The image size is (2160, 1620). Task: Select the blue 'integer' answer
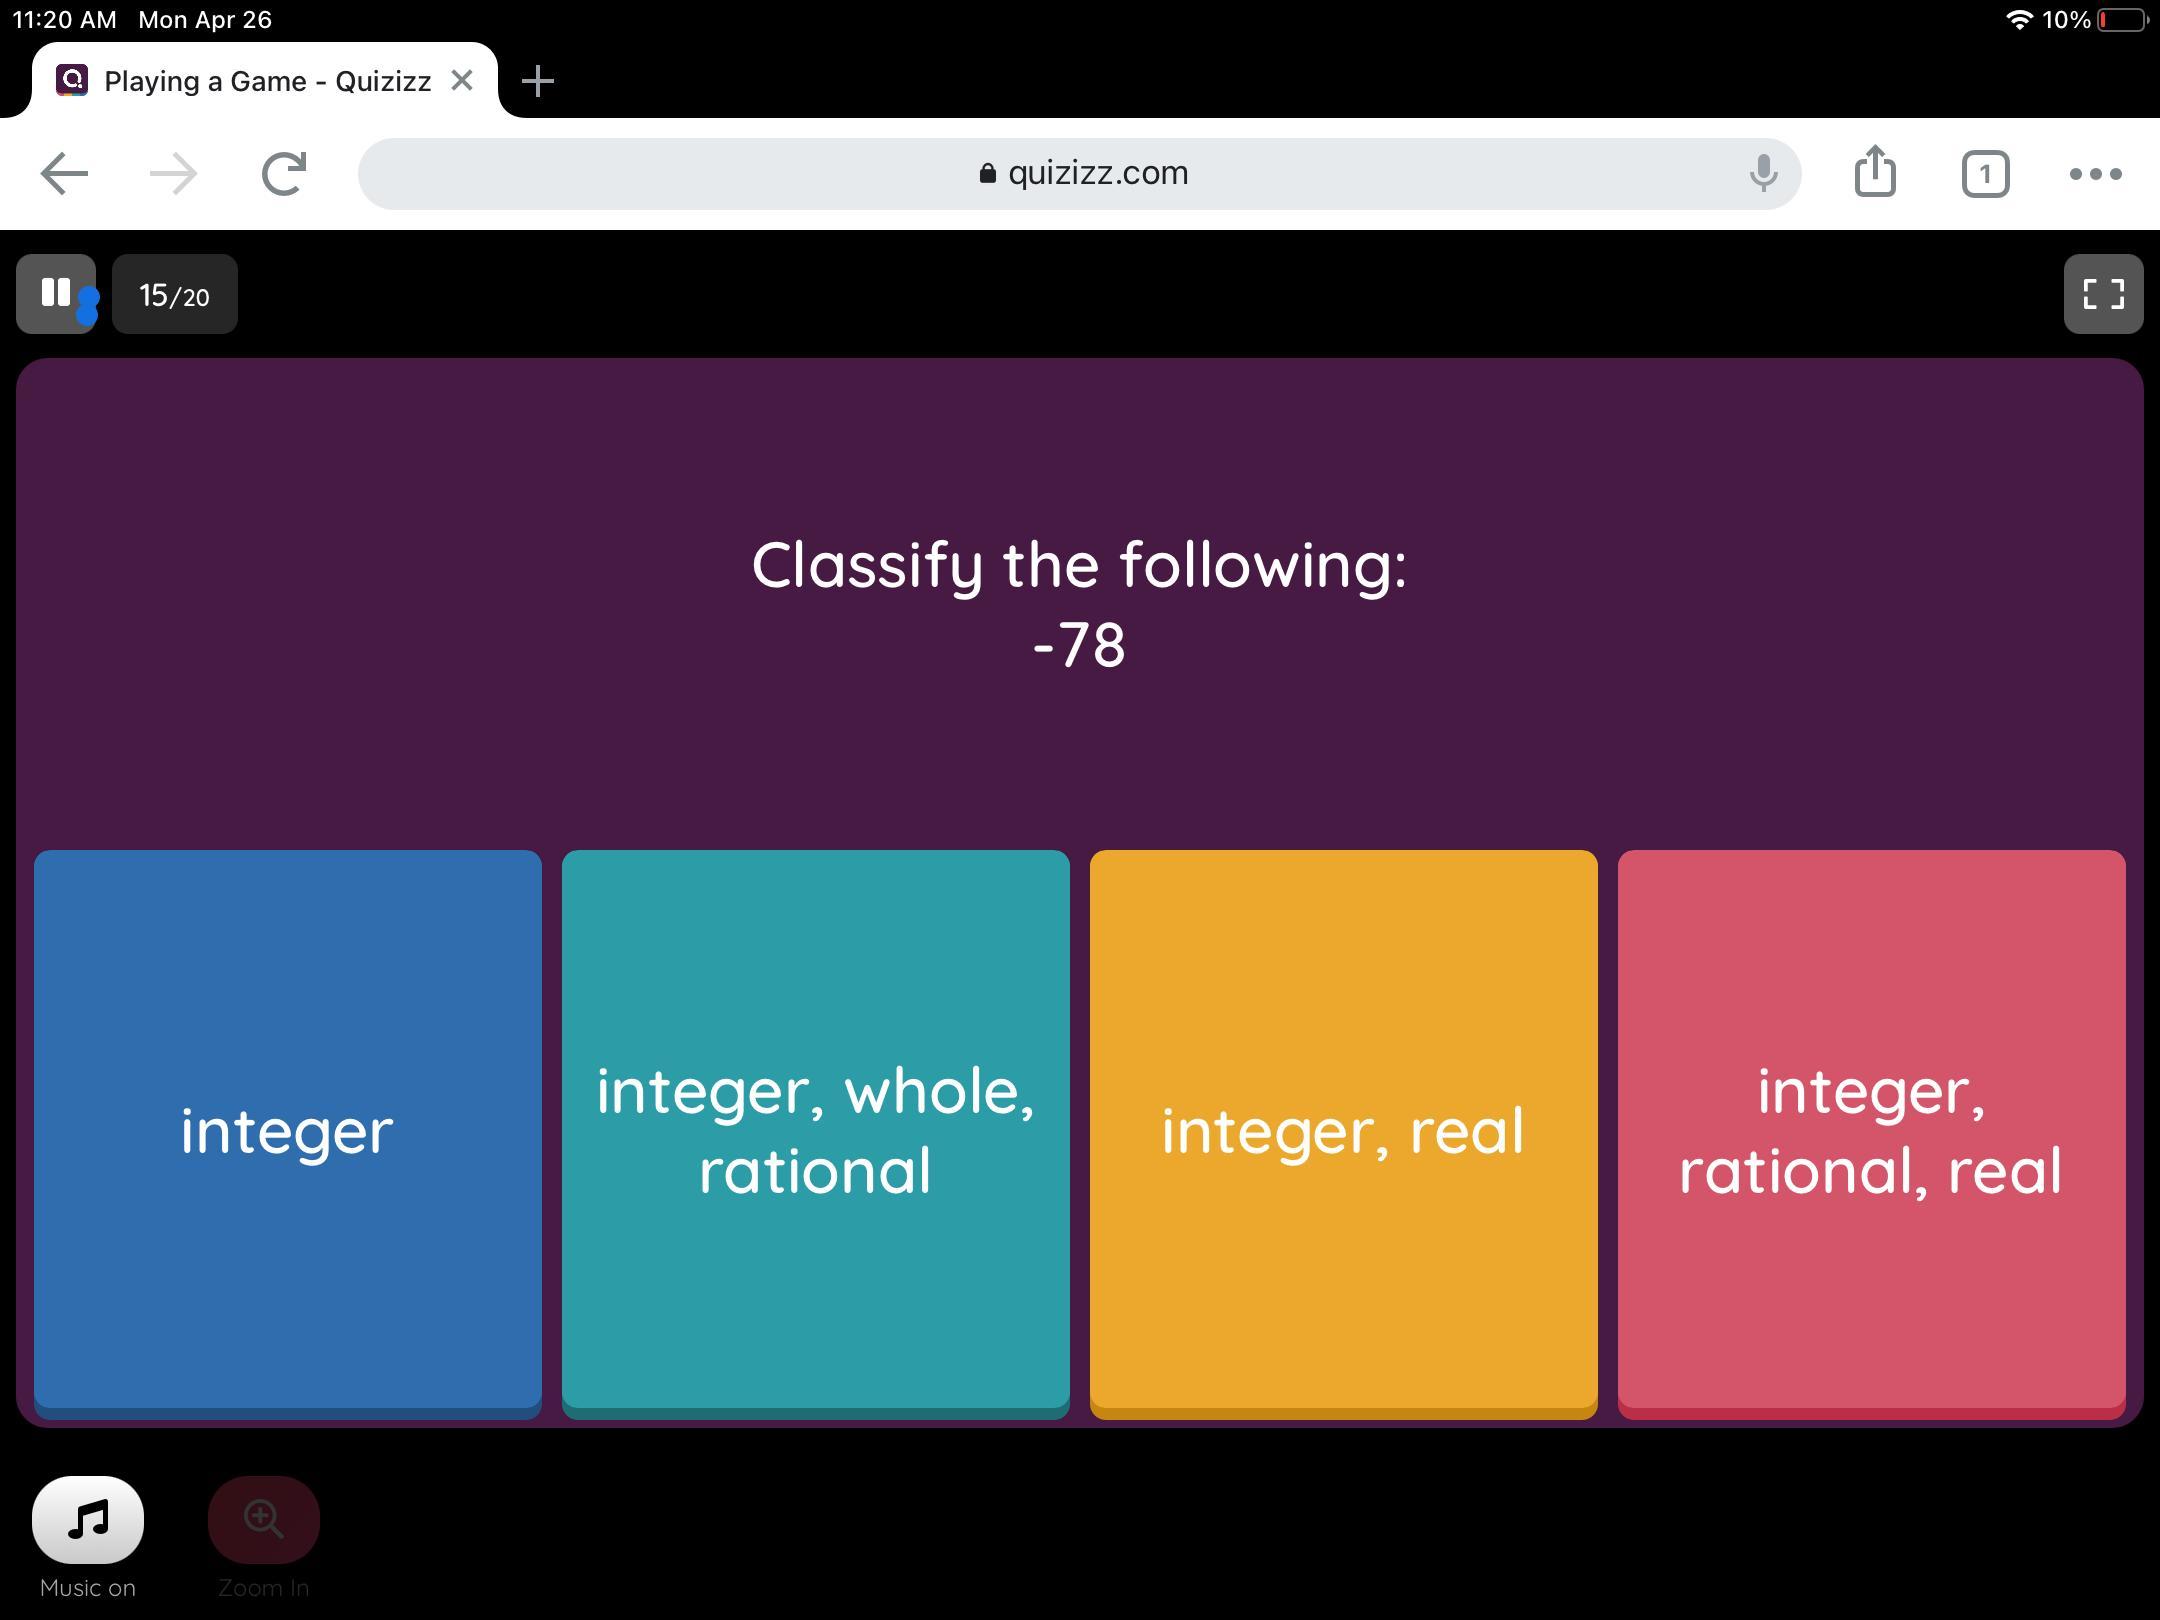[288, 1130]
